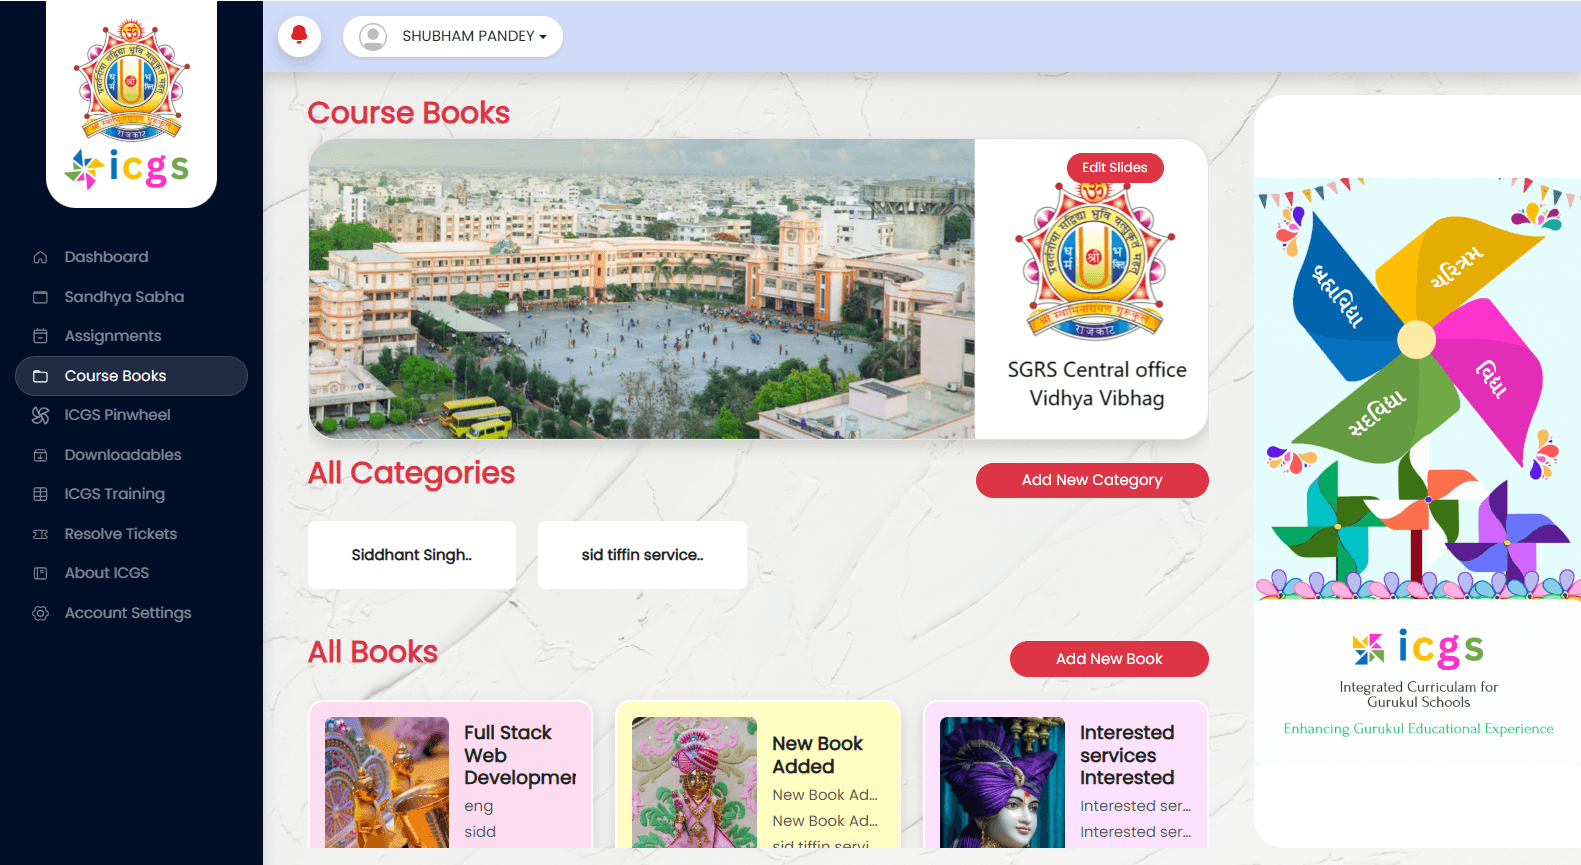Click the ICGS Training grid icon
The image size is (1581, 865).
click(x=41, y=494)
